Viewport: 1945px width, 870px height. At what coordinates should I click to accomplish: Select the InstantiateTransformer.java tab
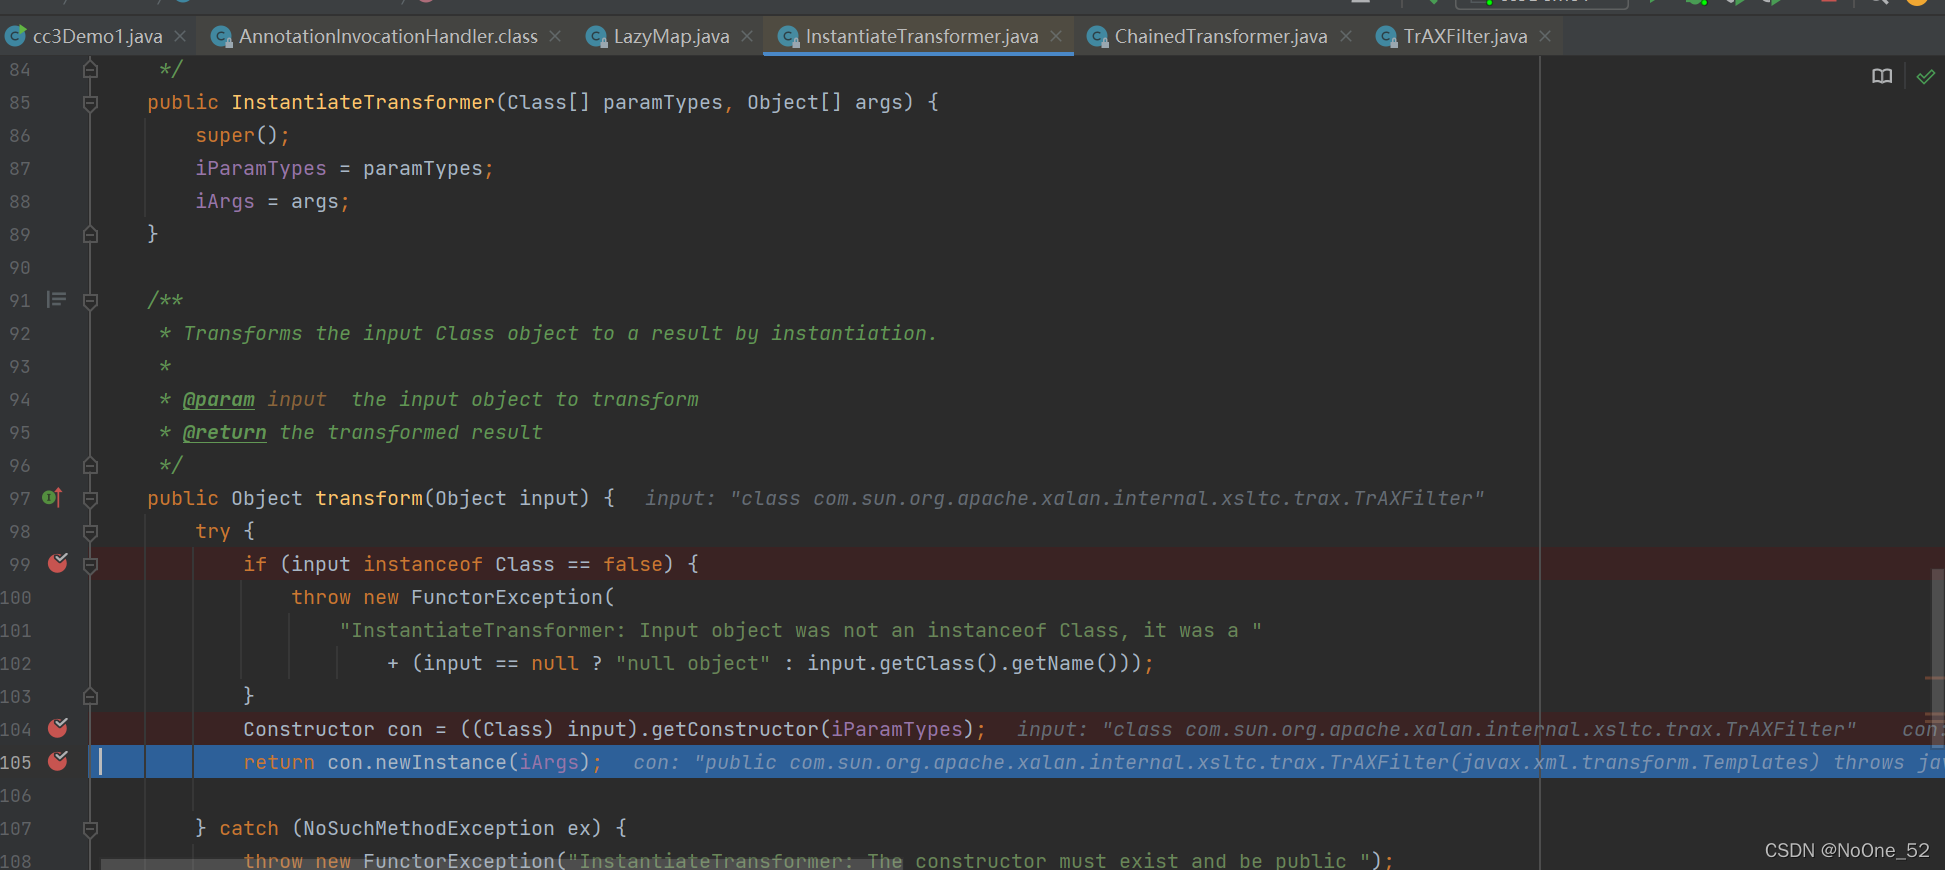coord(921,37)
